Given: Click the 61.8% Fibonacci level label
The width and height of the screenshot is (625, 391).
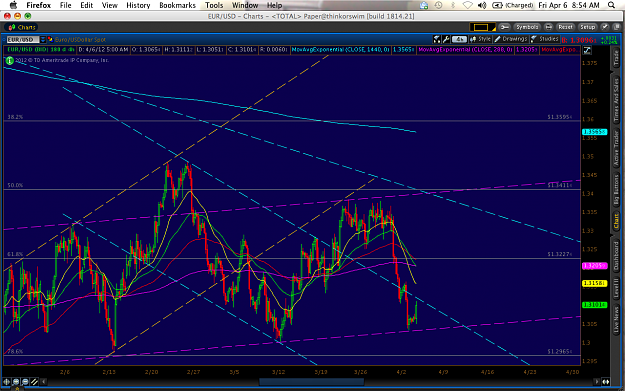Looking at the screenshot, I should (15, 254).
